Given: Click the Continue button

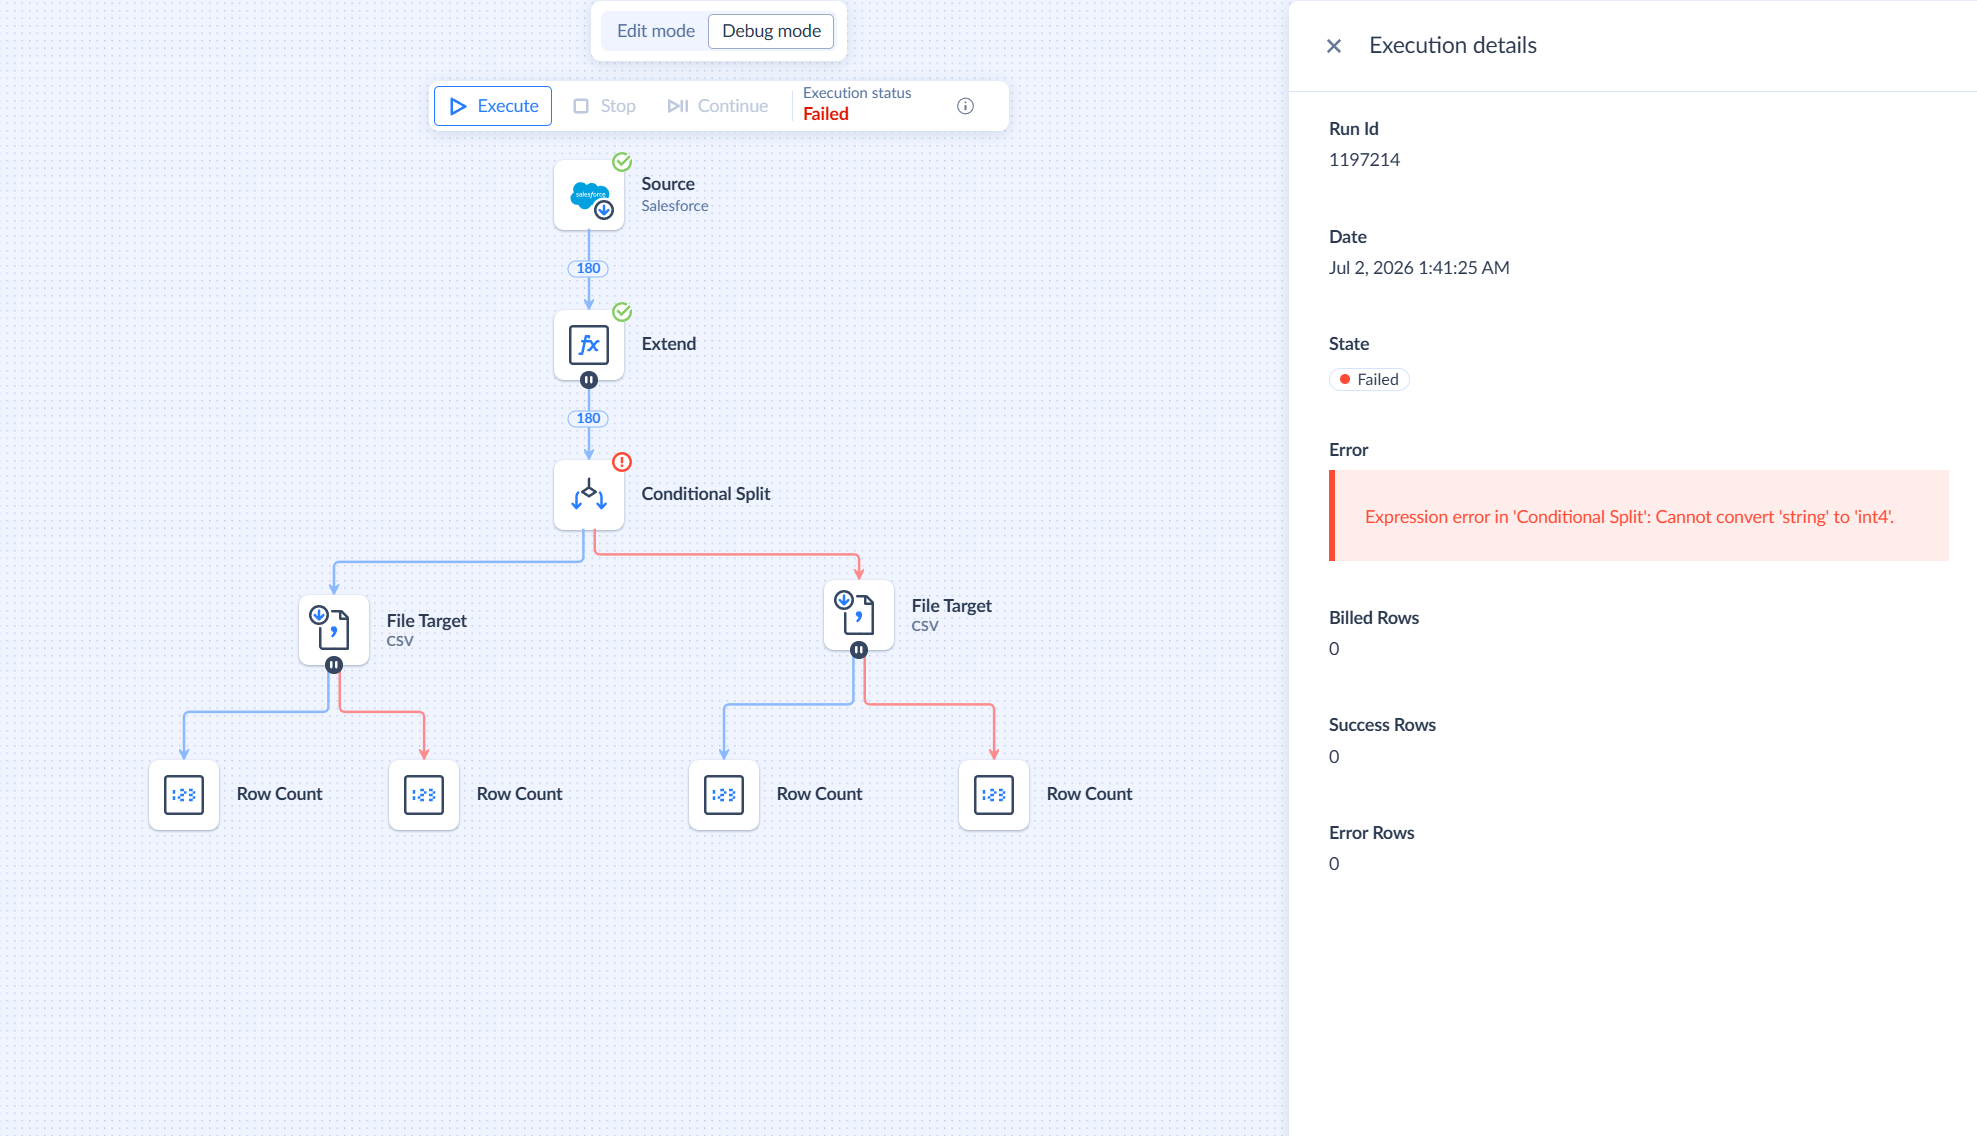Looking at the screenshot, I should click(x=718, y=106).
